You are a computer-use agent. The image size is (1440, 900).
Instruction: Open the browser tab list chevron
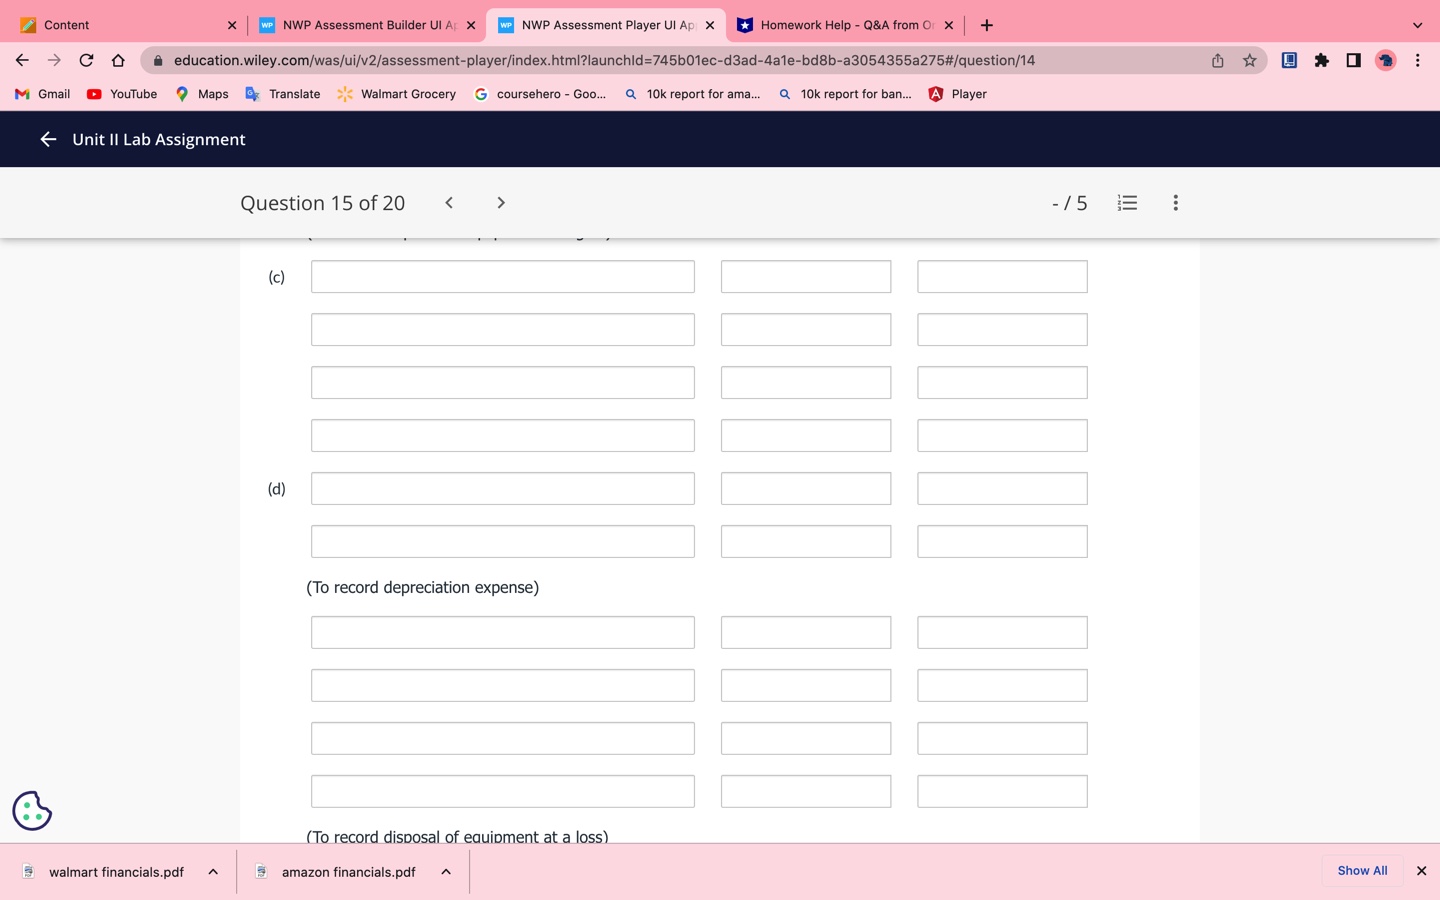pyautogui.click(x=1416, y=24)
